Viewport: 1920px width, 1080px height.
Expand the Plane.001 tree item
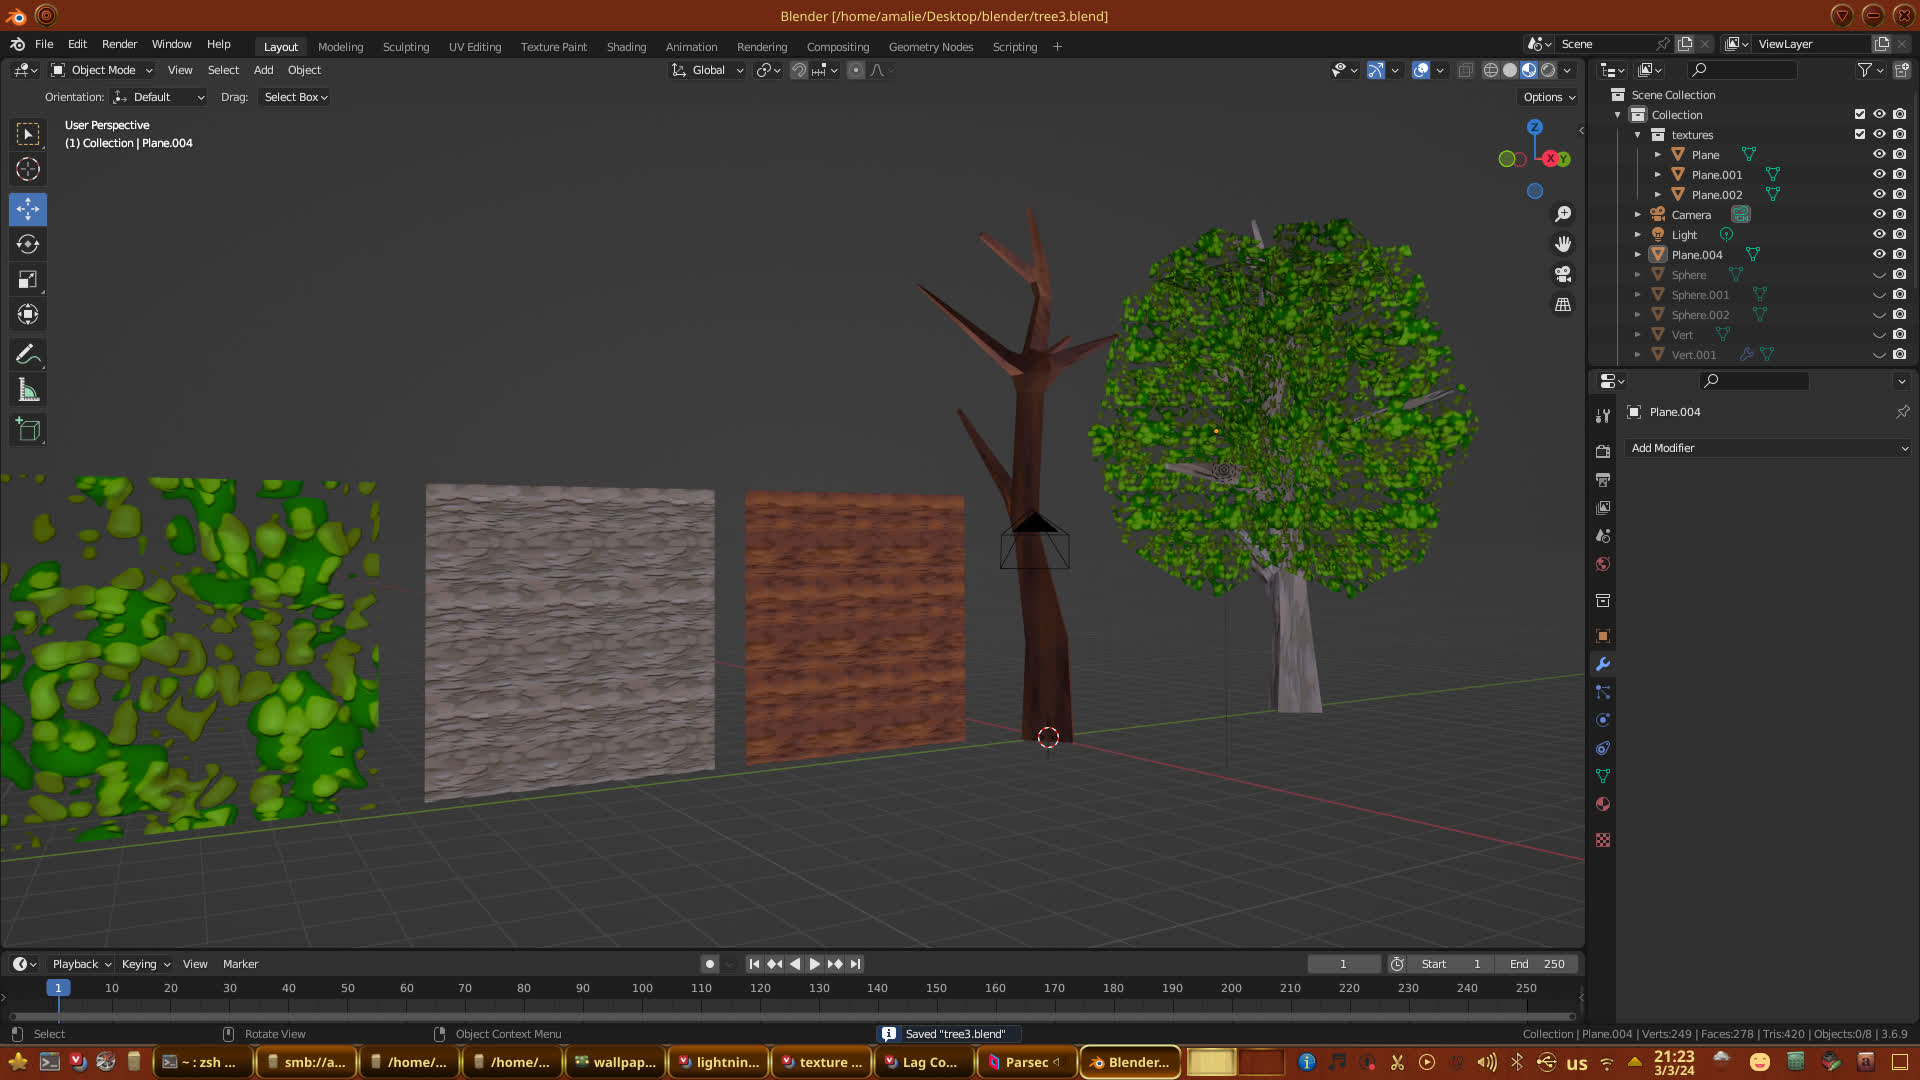pyautogui.click(x=1657, y=175)
